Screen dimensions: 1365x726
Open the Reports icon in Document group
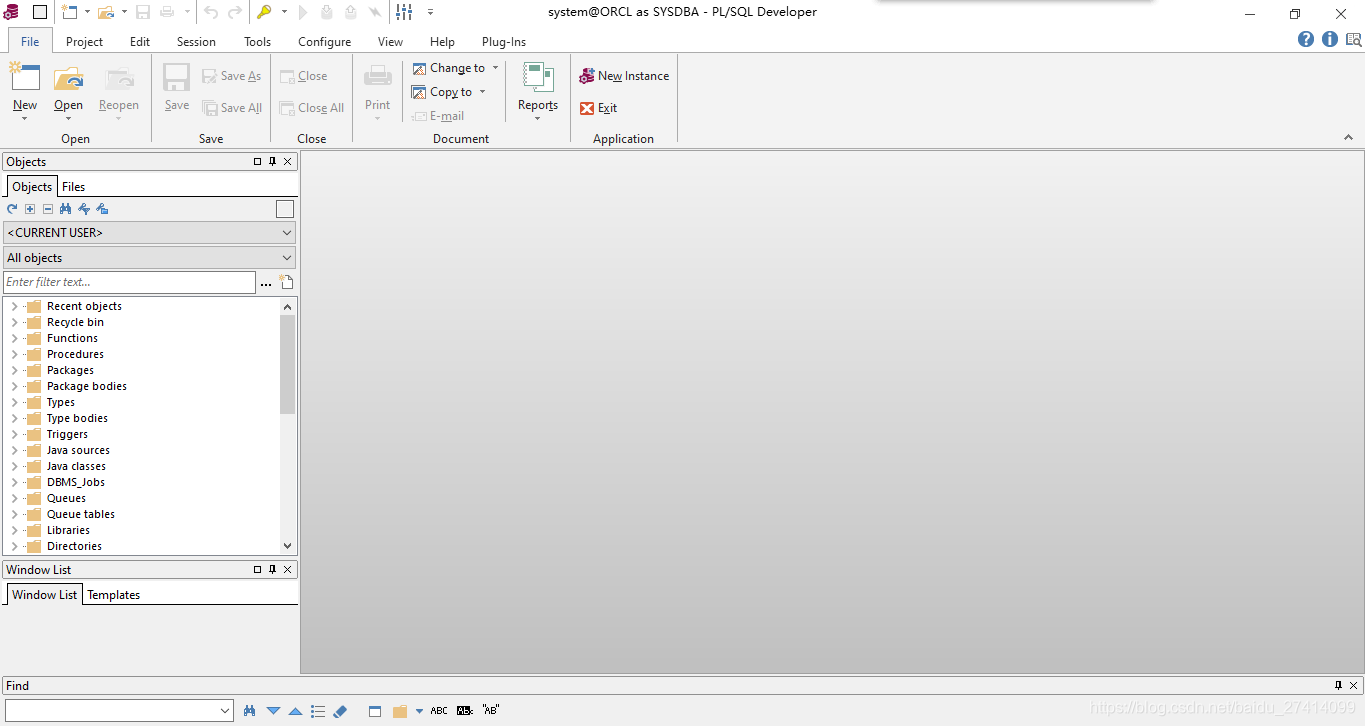pos(538,78)
